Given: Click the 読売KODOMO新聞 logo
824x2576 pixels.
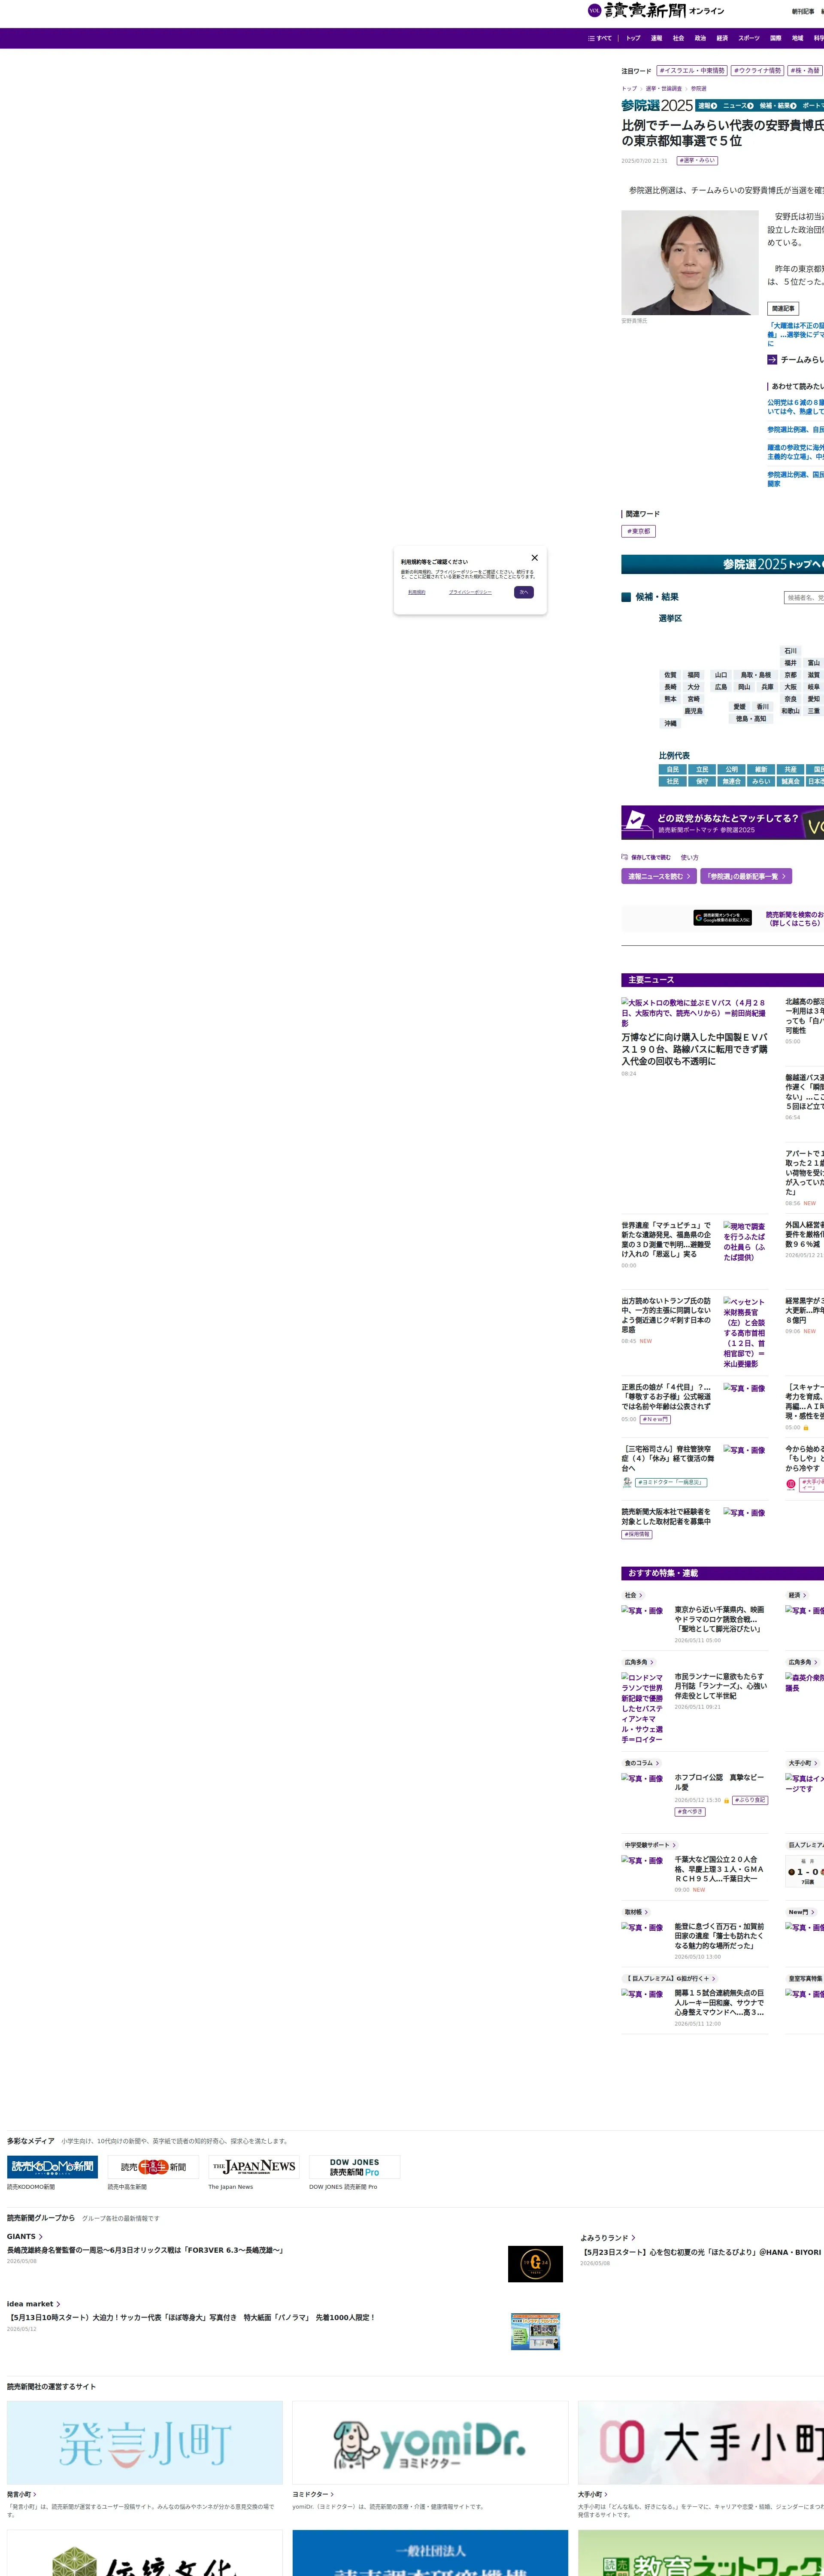Looking at the screenshot, I should point(53,2166).
